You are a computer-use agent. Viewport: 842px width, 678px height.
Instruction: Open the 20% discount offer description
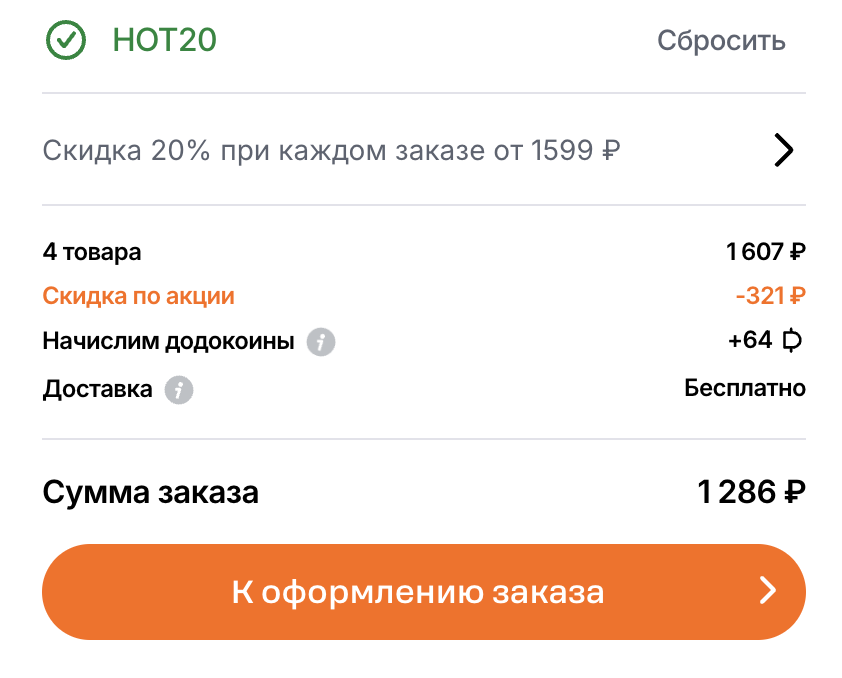click(x=331, y=150)
